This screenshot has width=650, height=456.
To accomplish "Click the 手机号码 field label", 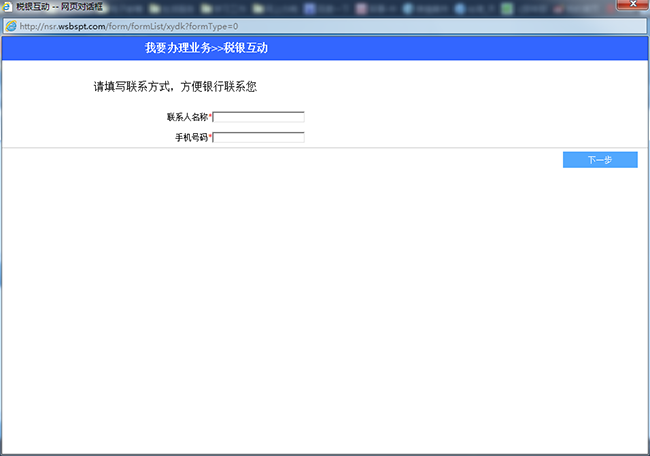I will tap(190, 137).
